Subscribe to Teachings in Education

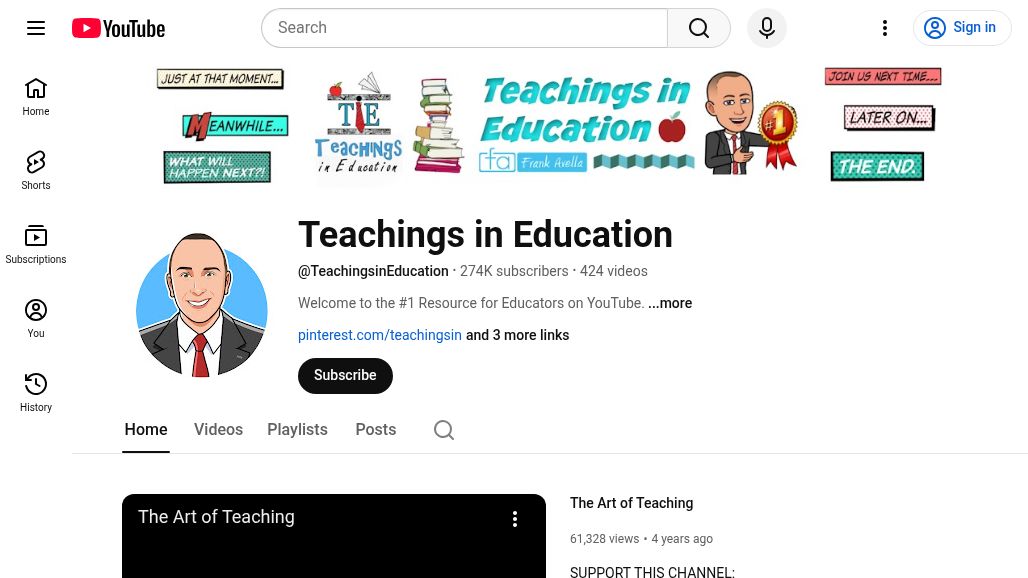point(346,376)
